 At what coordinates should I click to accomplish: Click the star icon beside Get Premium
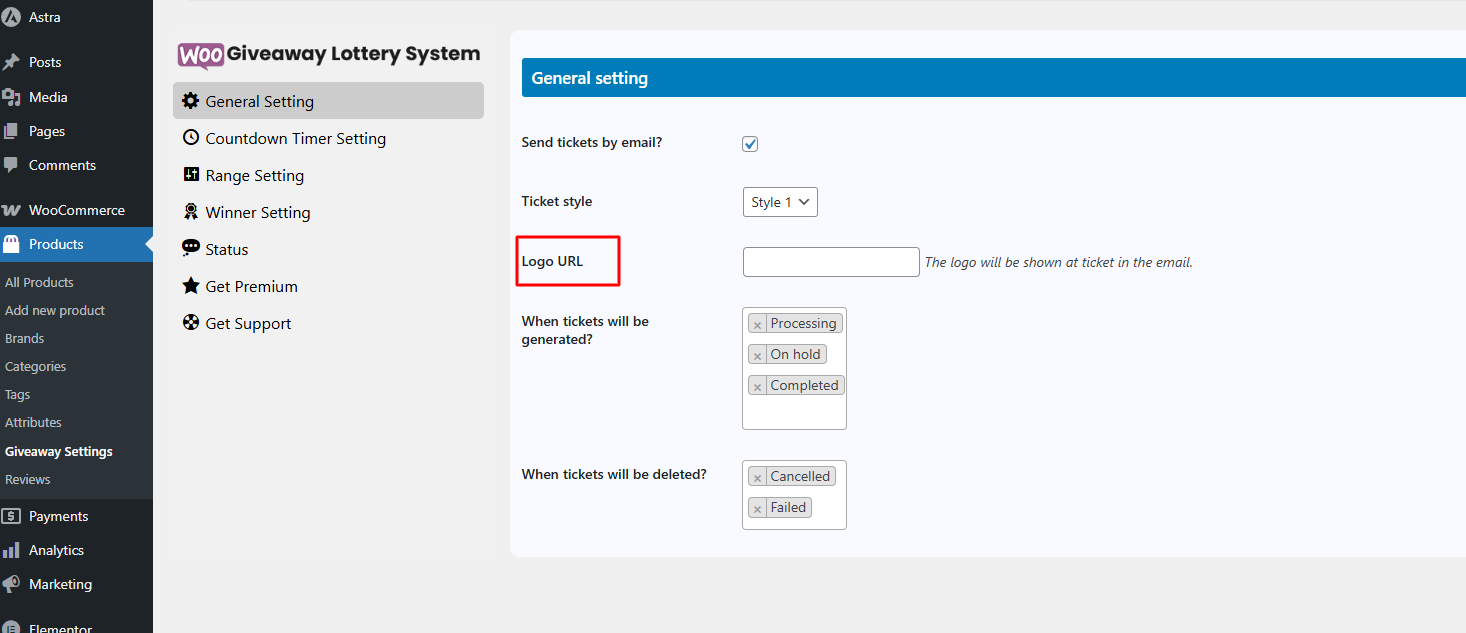190,286
